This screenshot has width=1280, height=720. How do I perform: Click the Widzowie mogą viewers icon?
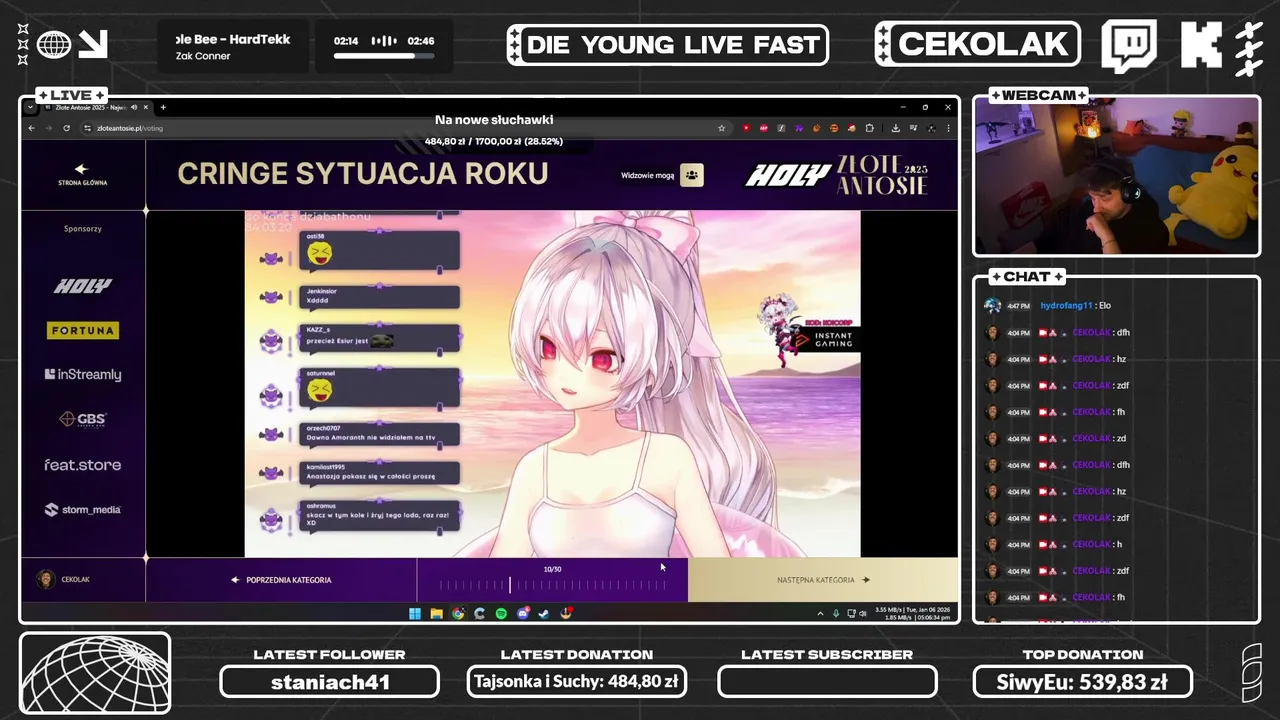tap(692, 175)
